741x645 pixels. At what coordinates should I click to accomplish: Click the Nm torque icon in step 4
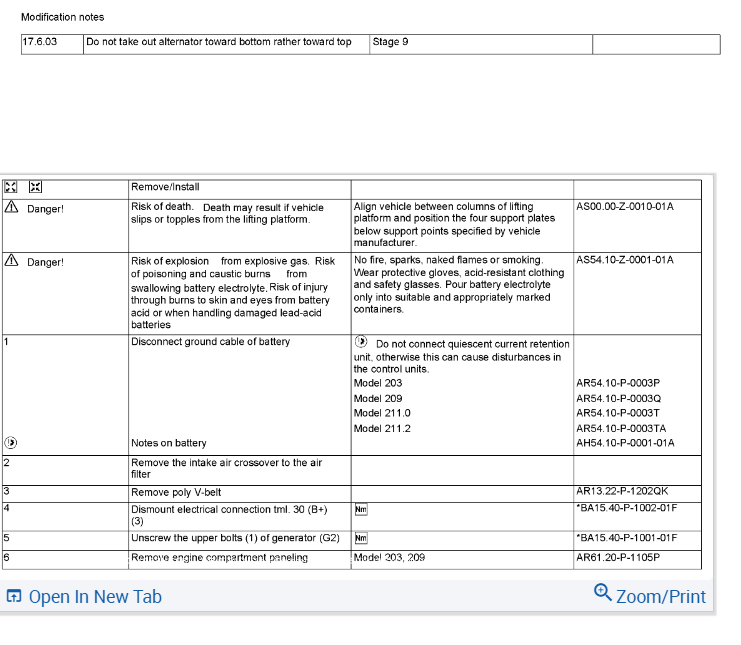[x=361, y=509]
